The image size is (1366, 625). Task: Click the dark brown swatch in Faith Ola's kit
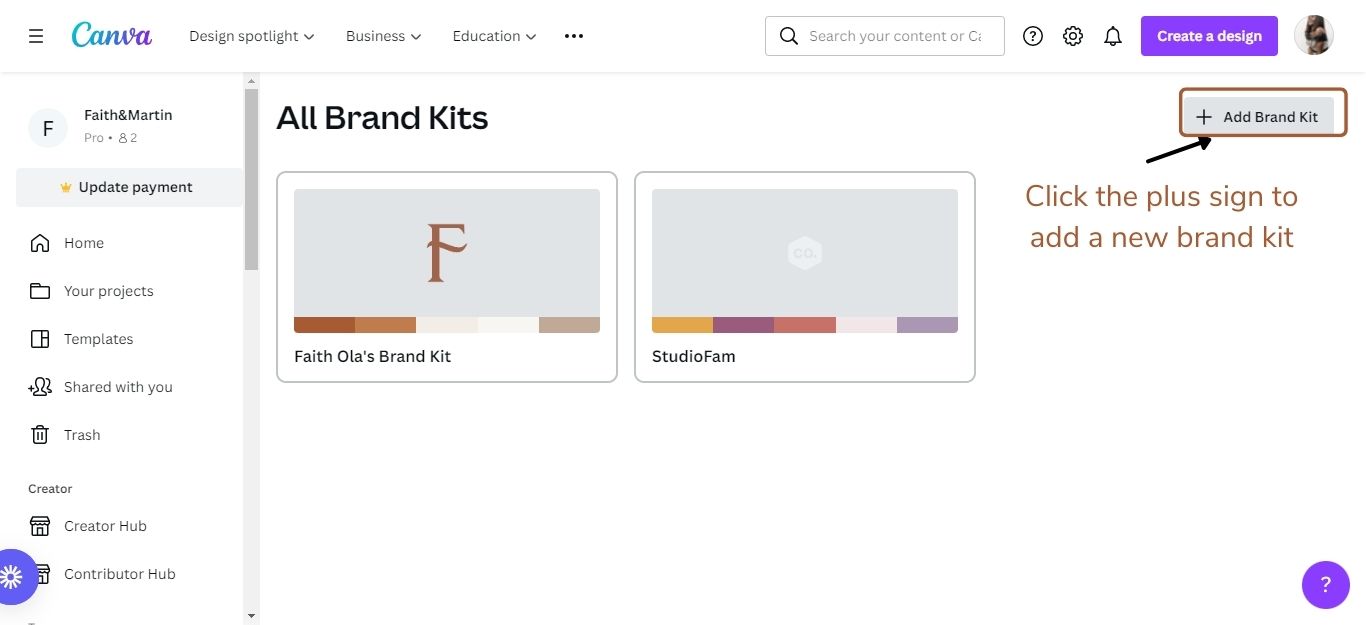point(324,325)
